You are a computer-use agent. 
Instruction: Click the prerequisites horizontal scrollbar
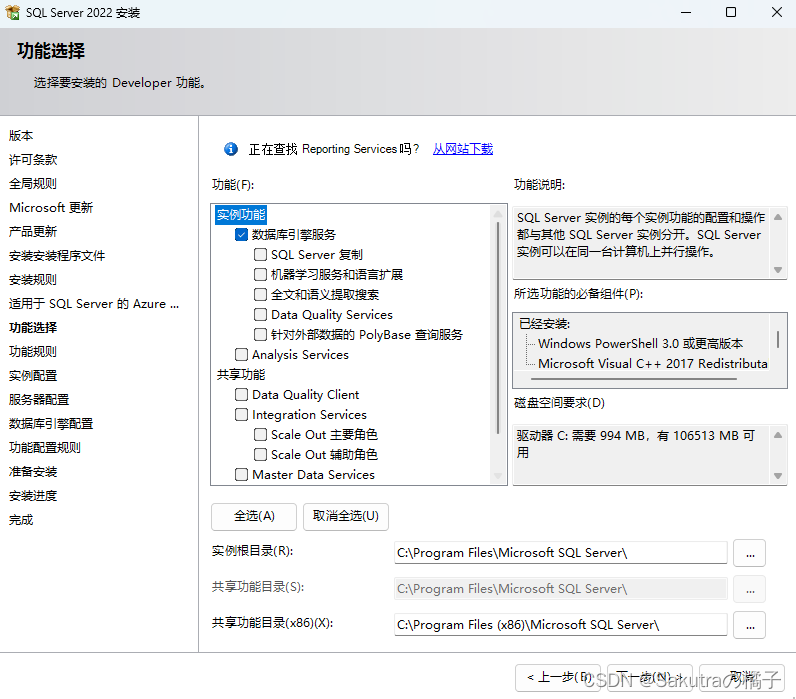click(x=634, y=379)
